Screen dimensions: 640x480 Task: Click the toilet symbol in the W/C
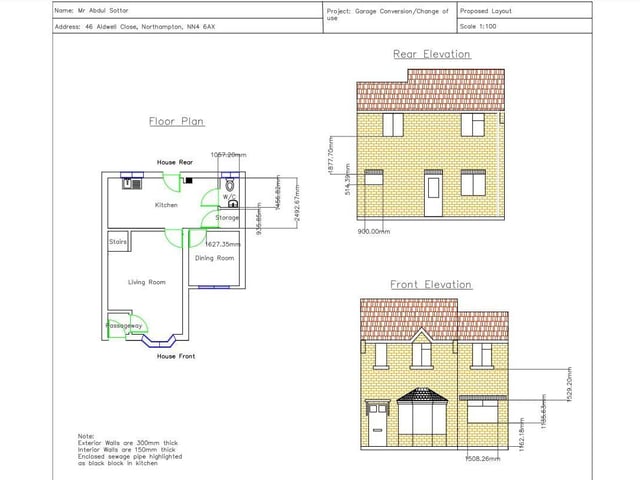pos(230,185)
